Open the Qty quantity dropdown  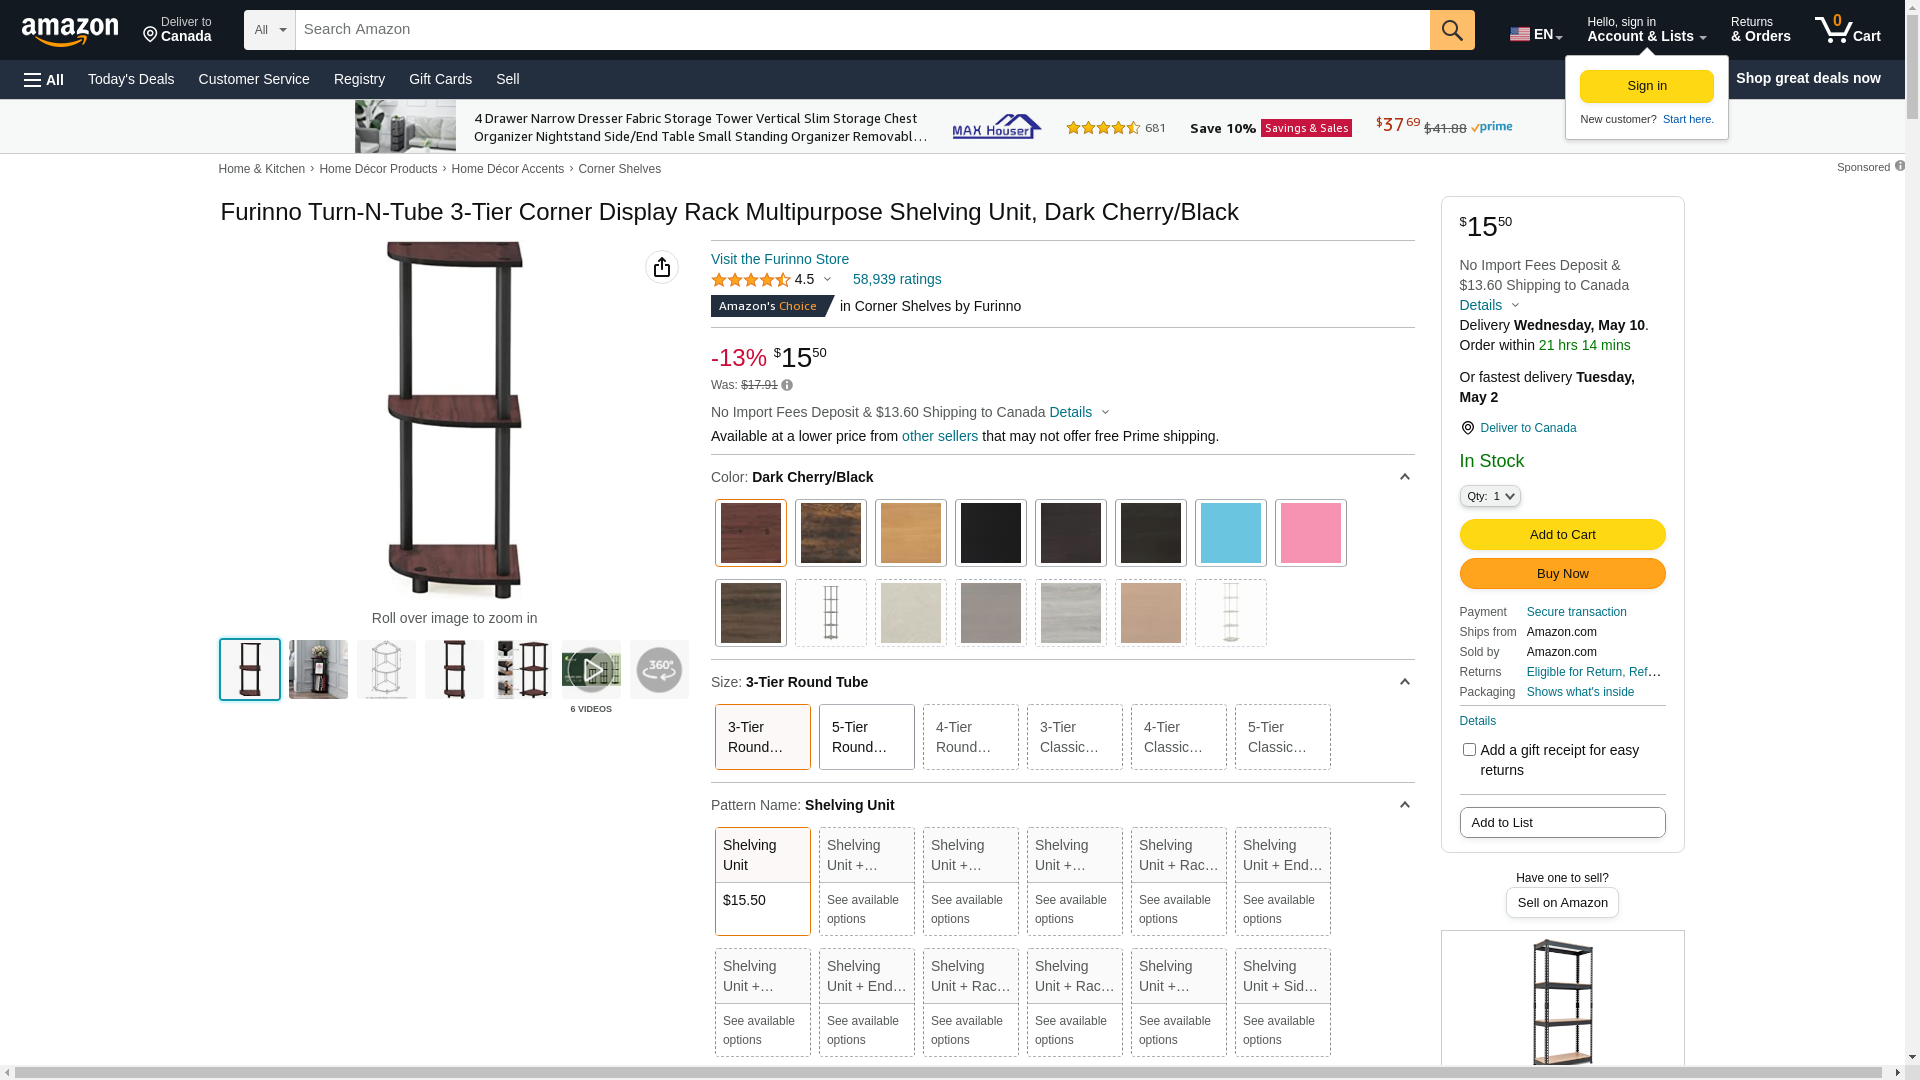(x=1489, y=496)
